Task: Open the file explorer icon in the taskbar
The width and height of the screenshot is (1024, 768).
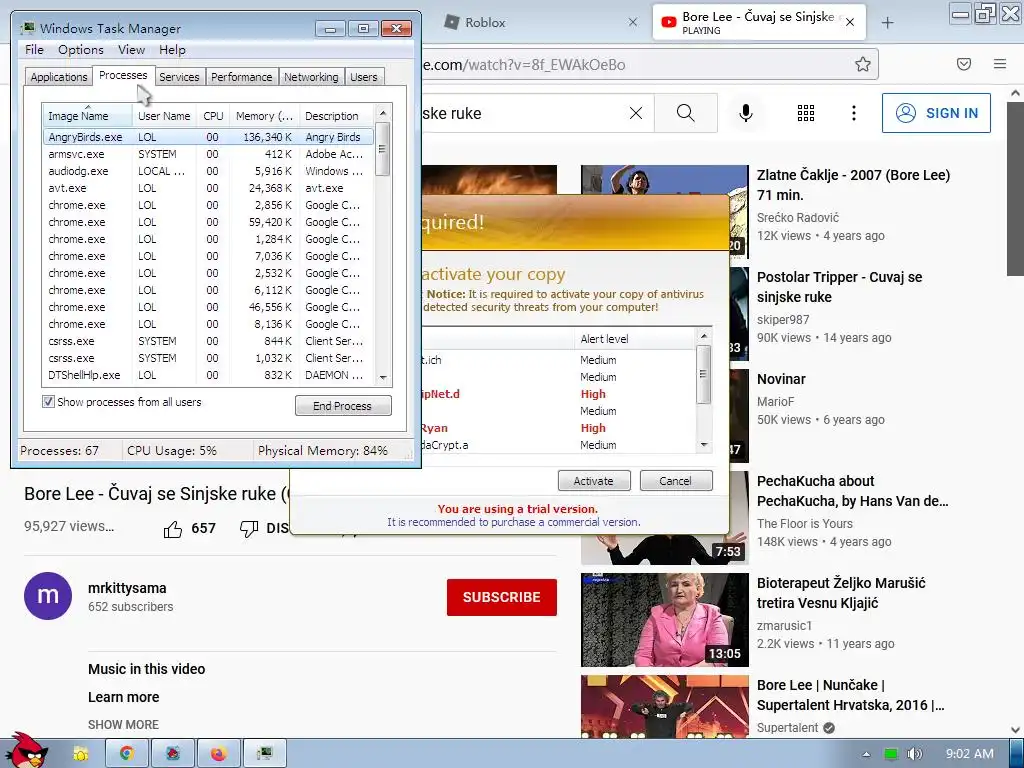Action: [81, 754]
